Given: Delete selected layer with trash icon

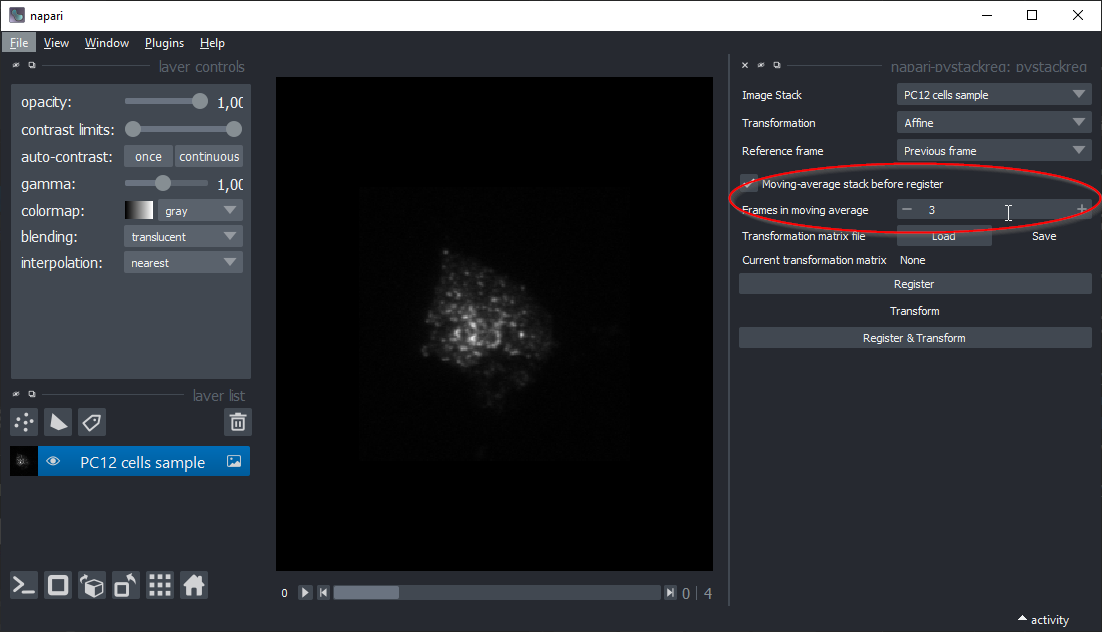Looking at the screenshot, I should 238,422.
